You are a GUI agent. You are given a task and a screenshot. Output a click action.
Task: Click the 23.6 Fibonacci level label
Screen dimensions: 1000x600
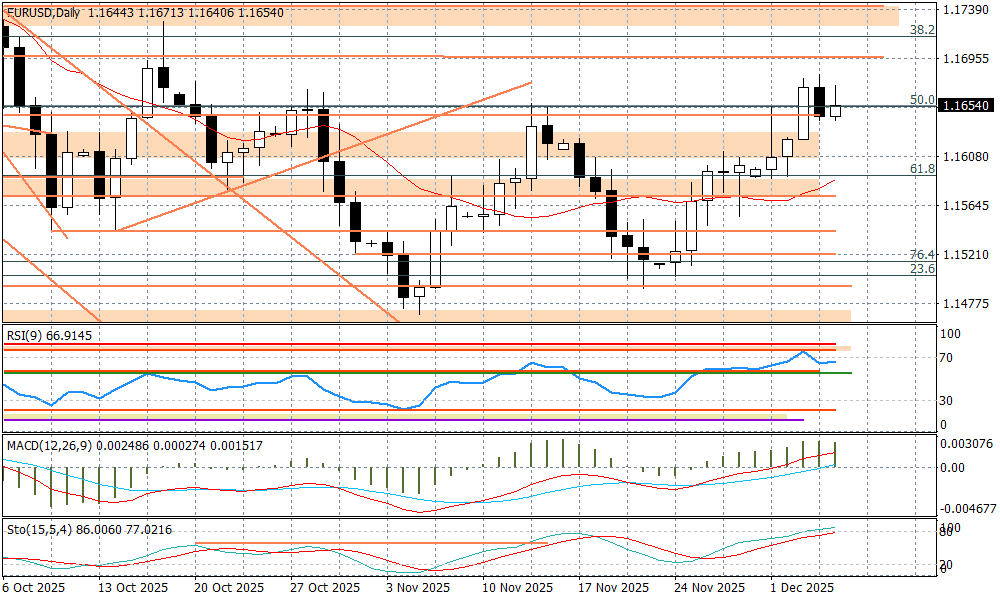click(922, 269)
